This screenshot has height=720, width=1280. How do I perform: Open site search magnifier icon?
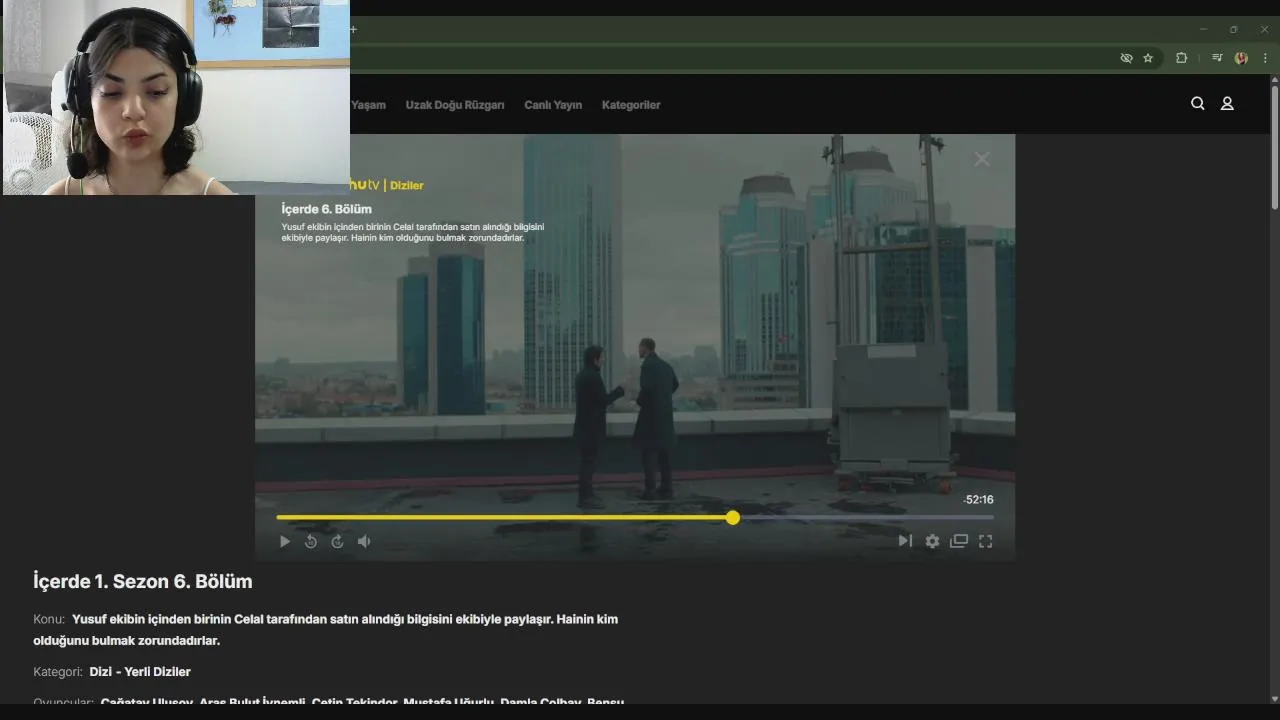click(x=1197, y=103)
